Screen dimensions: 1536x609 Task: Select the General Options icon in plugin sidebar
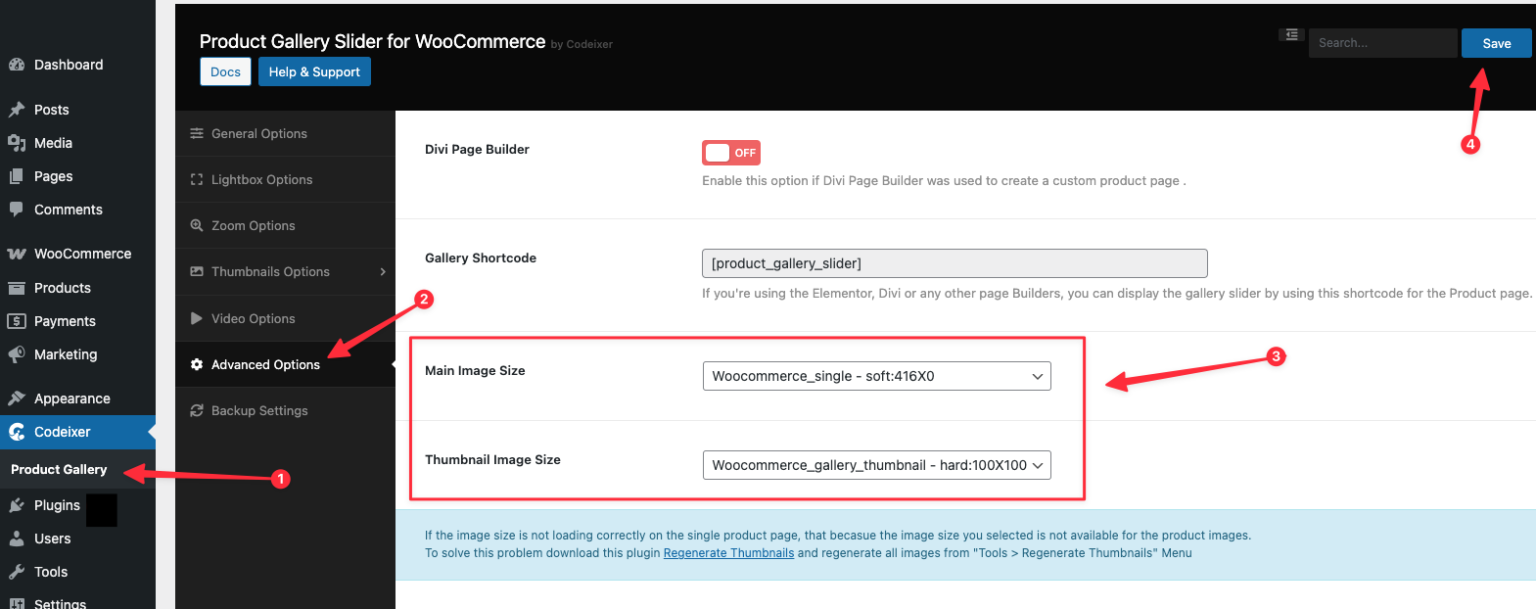pyautogui.click(x=196, y=133)
